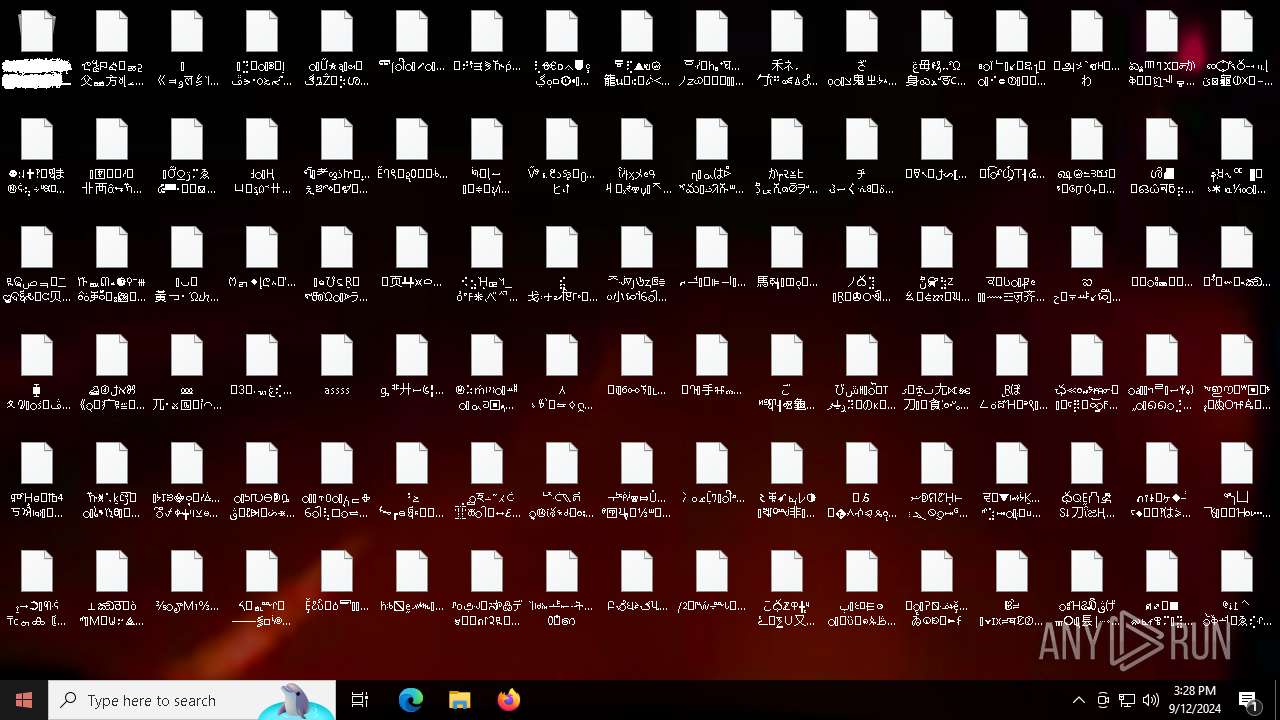
Task: Select the file starting with "かг" characters
Action: (787, 156)
